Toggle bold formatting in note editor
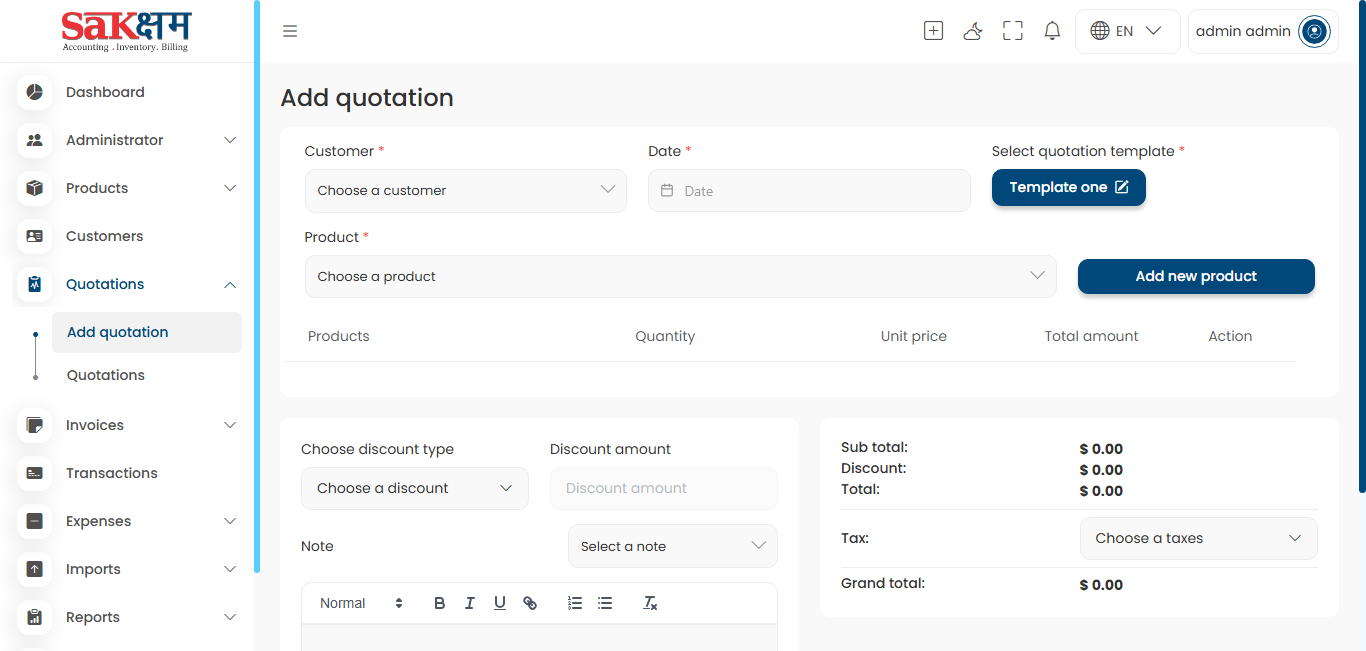Screen dimensions: 1366x651 pyautogui.click(x=439, y=603)
